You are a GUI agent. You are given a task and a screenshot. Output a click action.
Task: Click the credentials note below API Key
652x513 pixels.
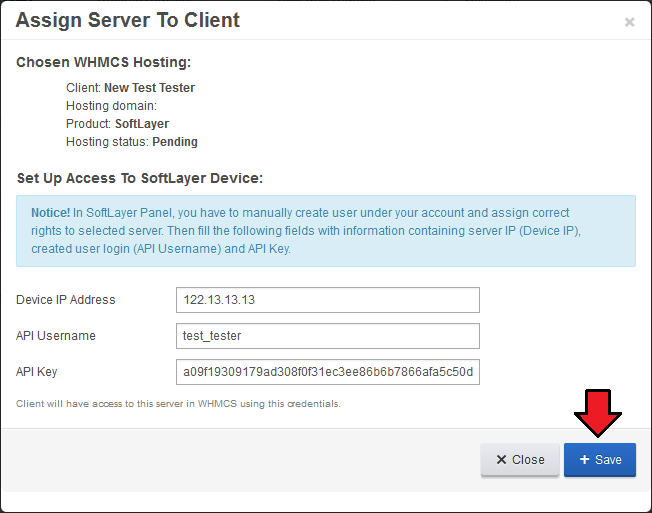pos(178,404)
